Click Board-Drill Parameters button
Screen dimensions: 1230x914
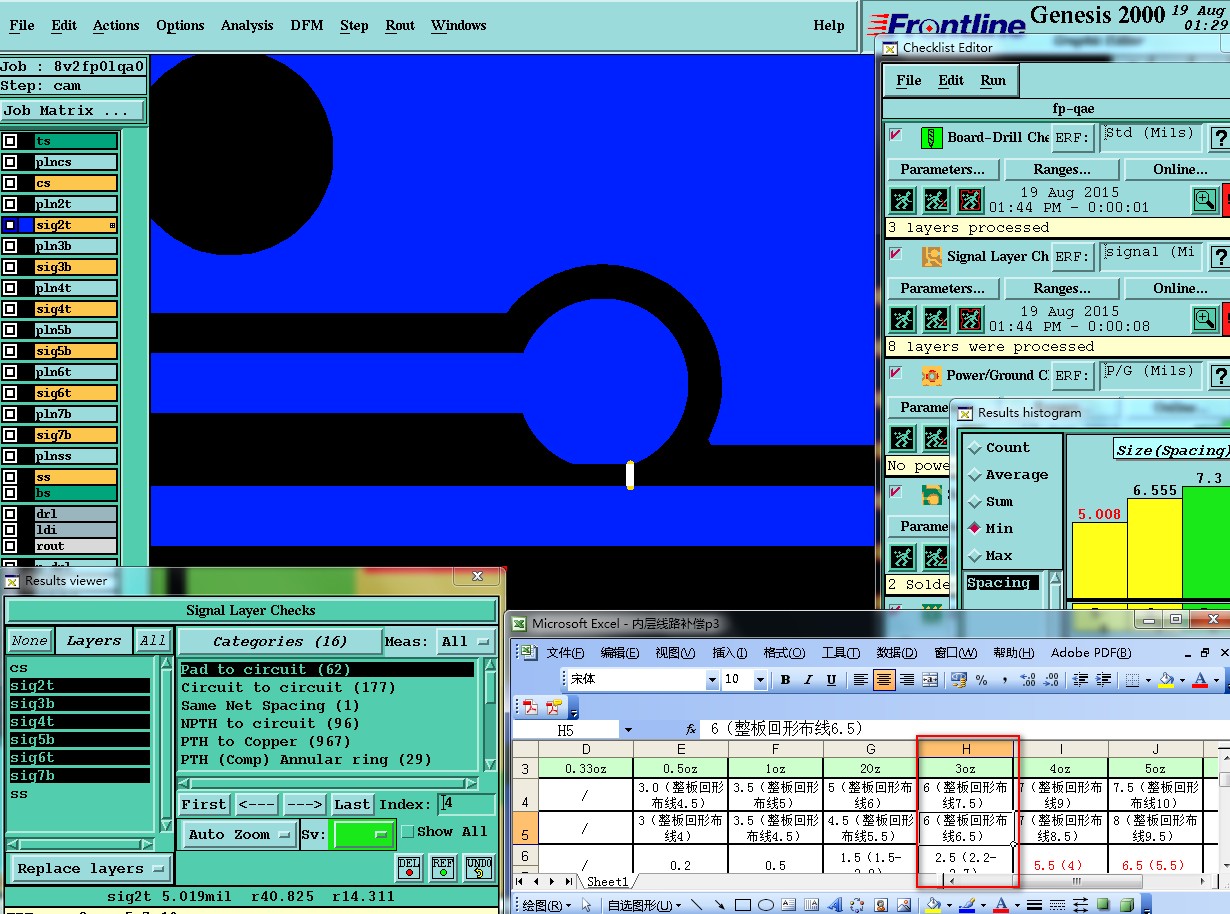point(942,169)
